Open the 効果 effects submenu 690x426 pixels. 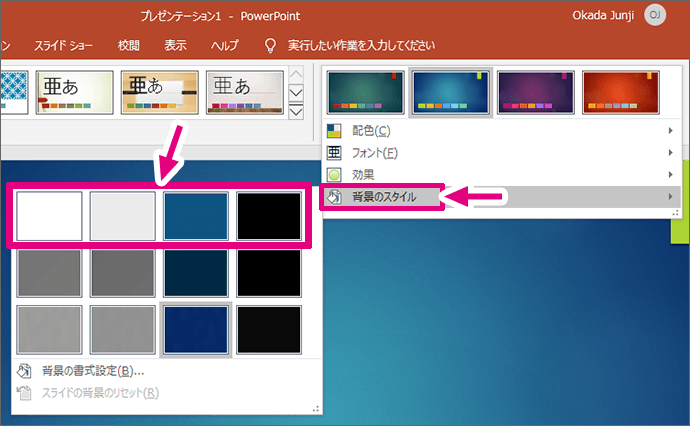[x=502, y=175]
